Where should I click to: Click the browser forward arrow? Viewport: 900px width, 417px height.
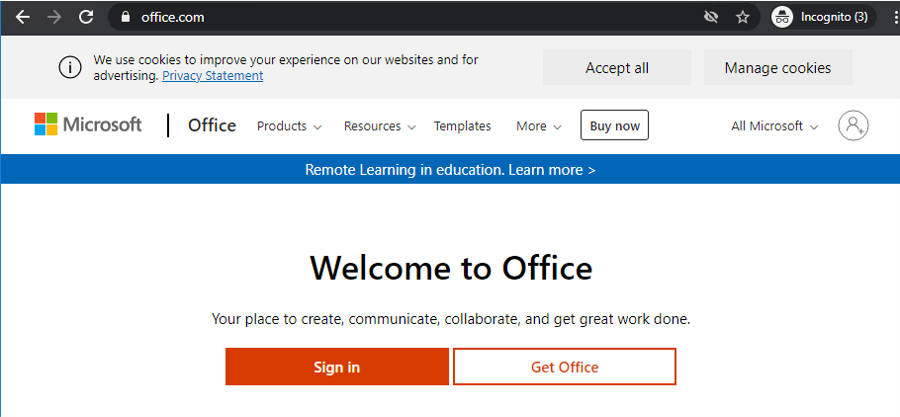[x=54, y=17]
